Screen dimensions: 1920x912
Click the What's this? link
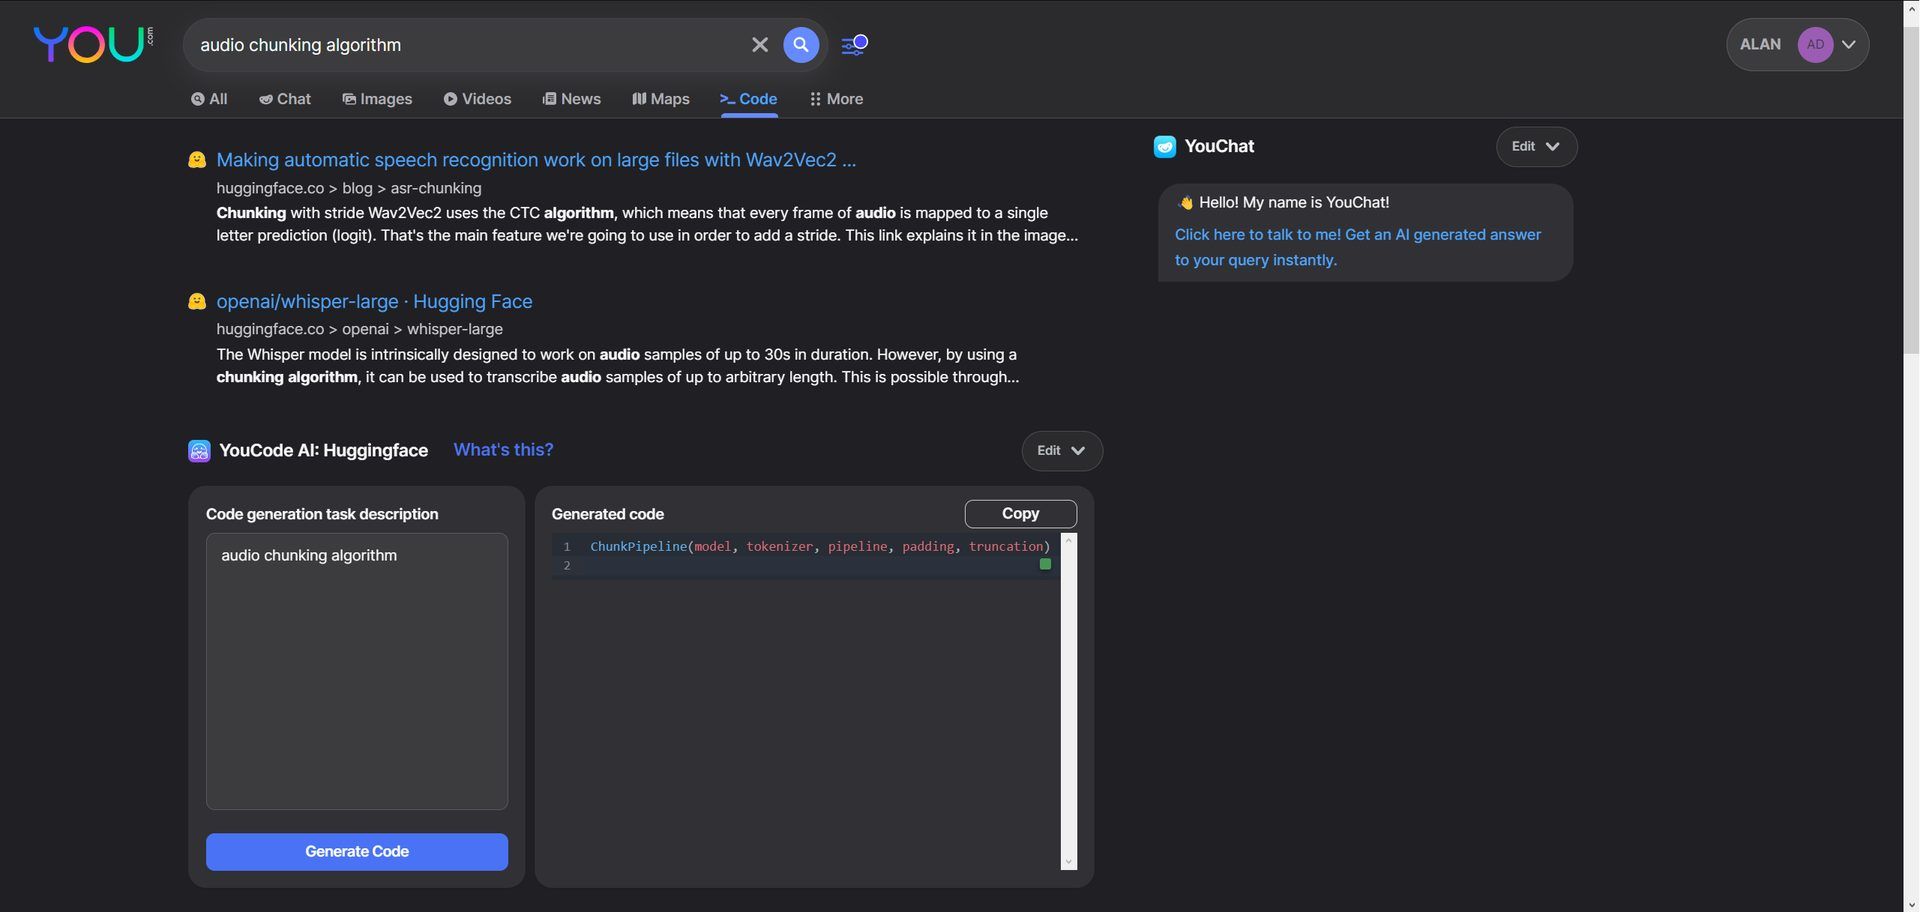click(503, 450)
